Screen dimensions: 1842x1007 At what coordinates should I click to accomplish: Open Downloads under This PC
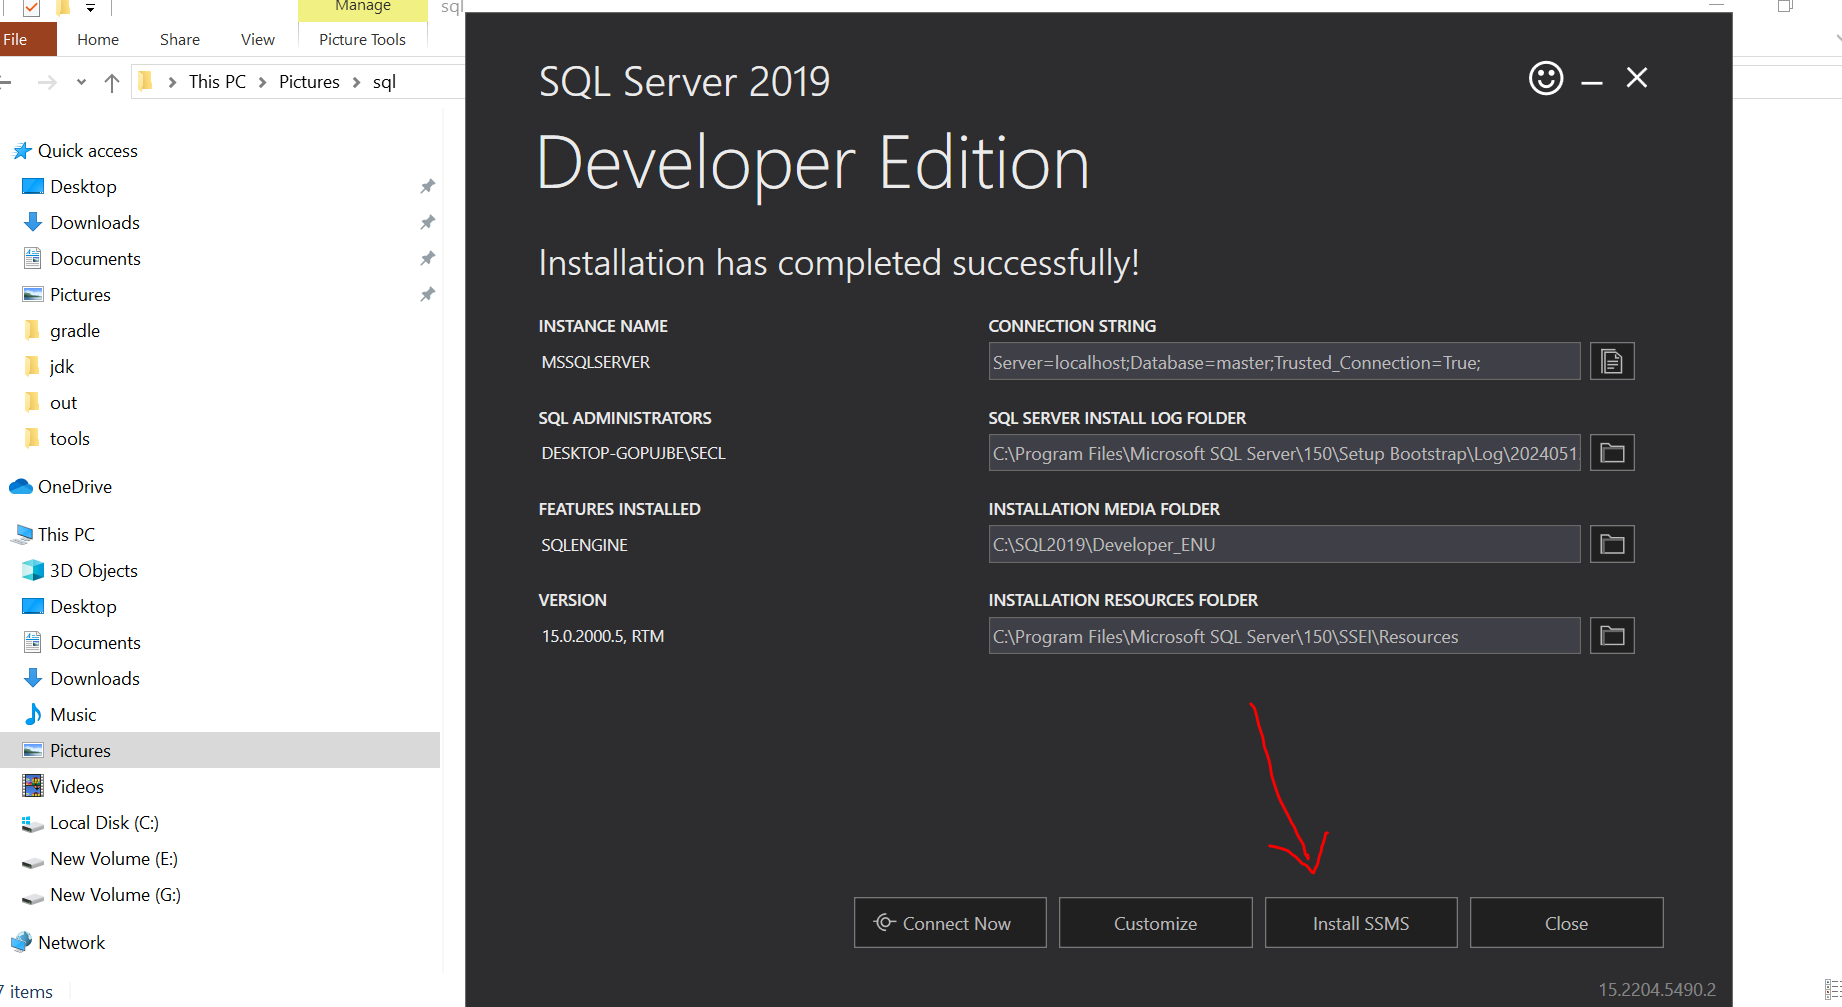pos(95,679)
